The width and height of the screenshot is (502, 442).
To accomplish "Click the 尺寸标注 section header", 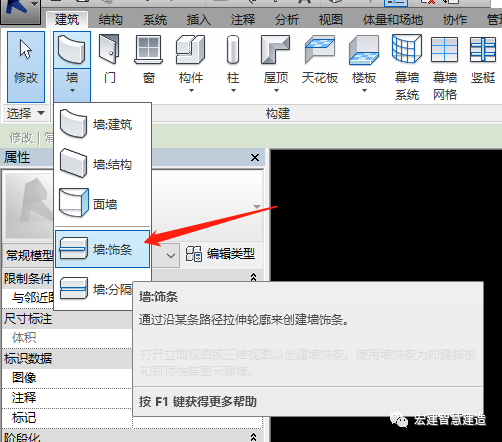I will [x=67, y=319].
